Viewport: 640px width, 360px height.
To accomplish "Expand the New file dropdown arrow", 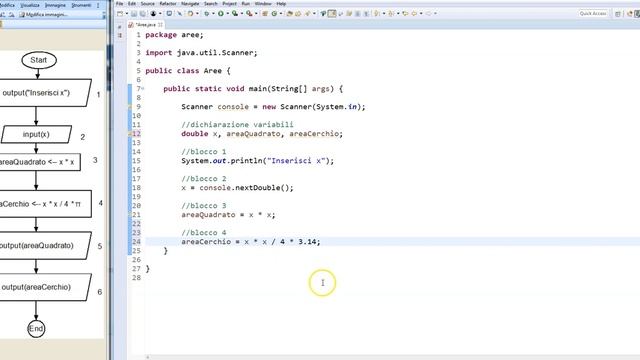I will click(127, 13).
